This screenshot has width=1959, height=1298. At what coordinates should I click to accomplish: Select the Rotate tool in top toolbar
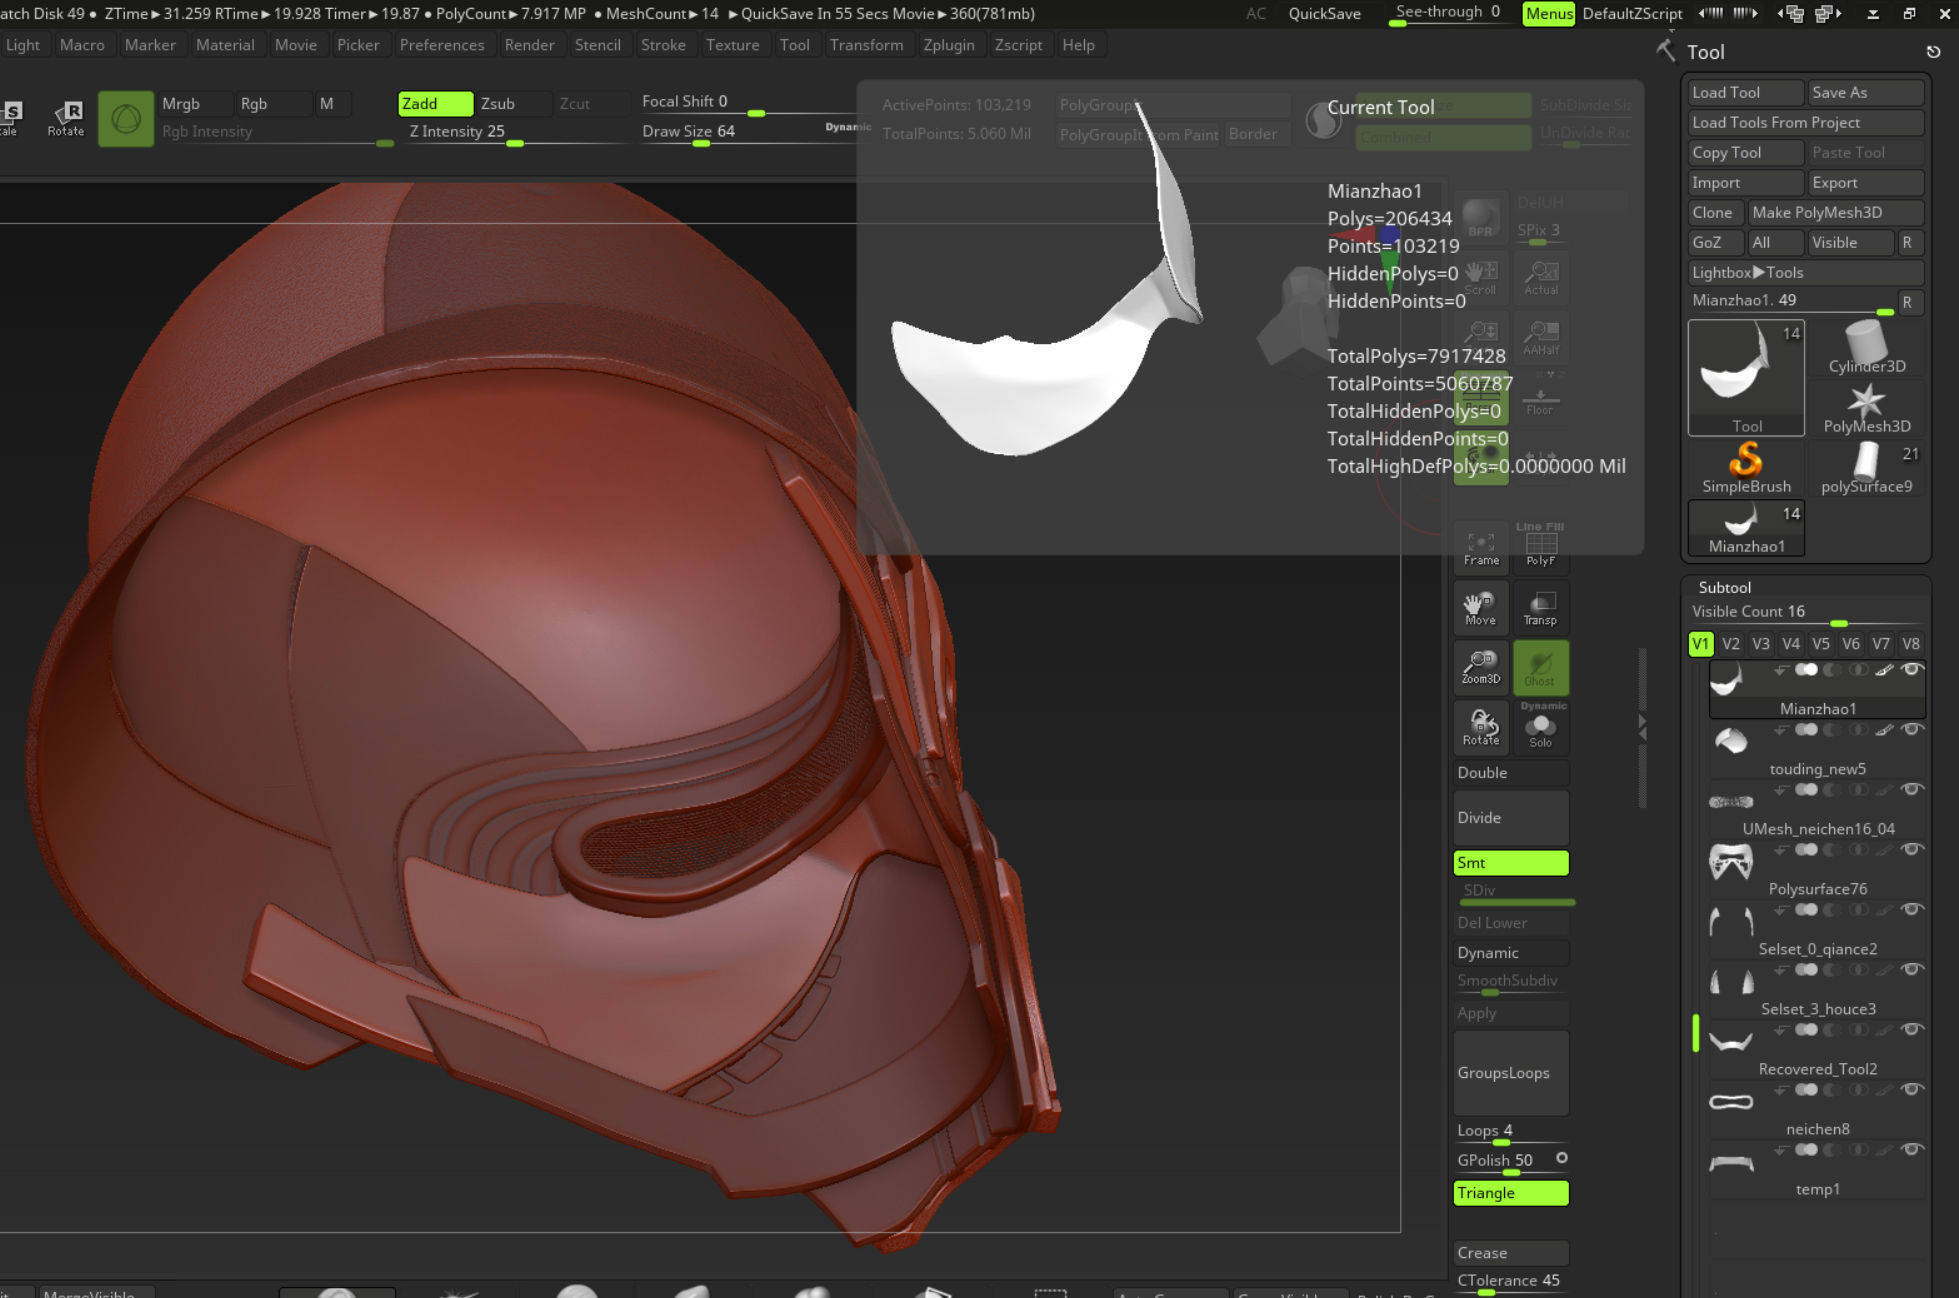[66, 118]
